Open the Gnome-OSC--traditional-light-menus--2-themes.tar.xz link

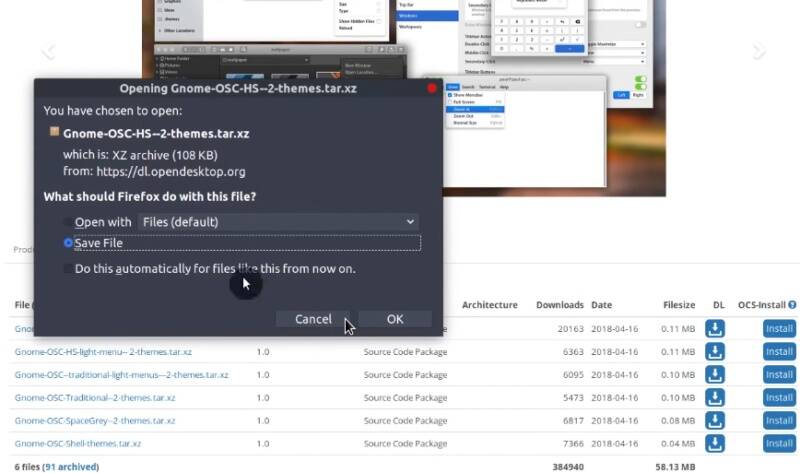[121, 375]
